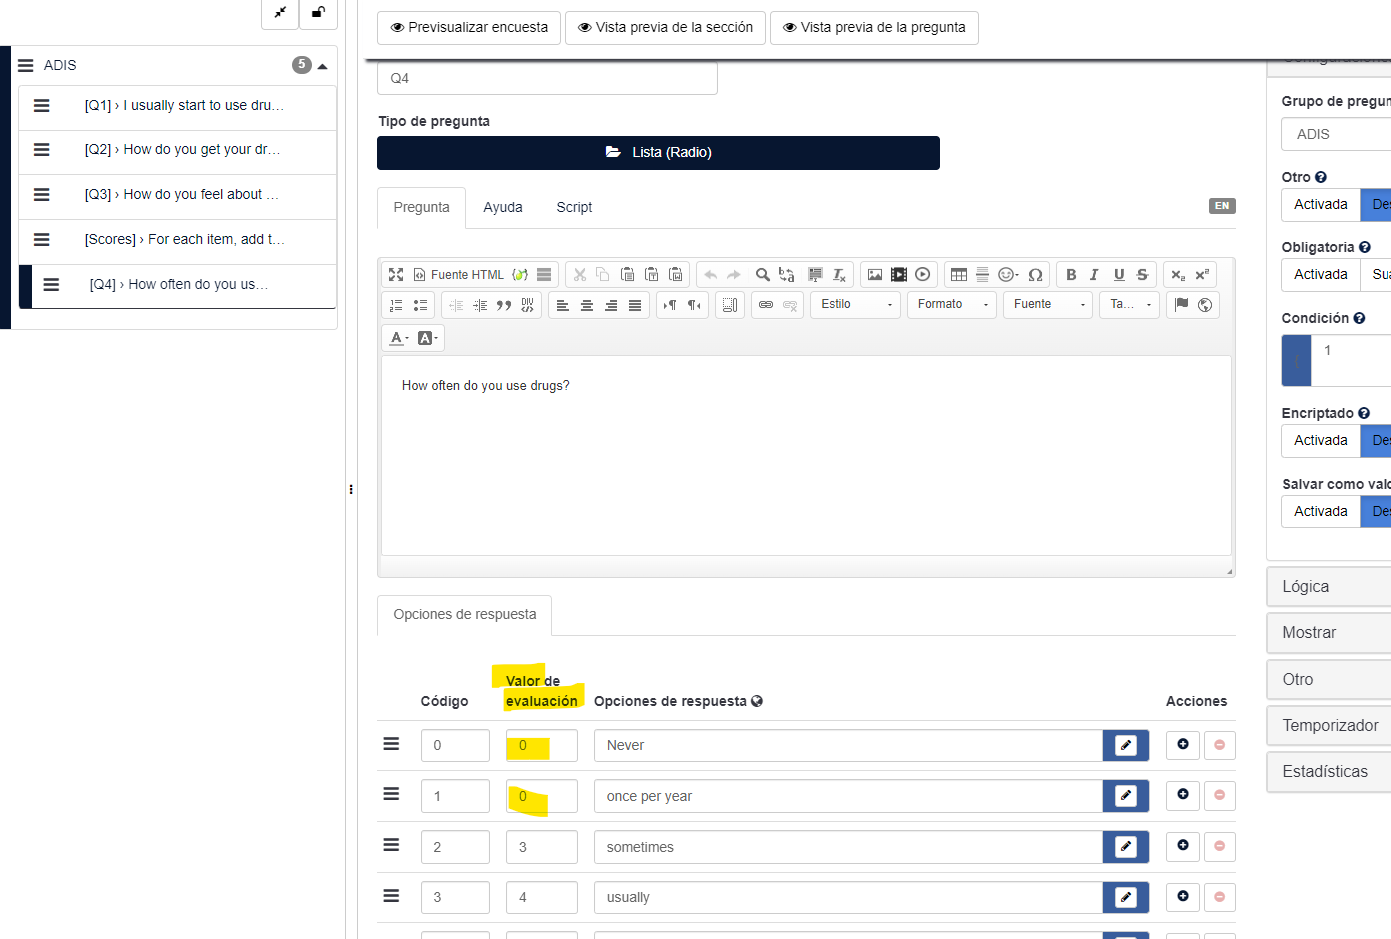Viewport: 1391px width, 939px height.
Task: Switch to the Ayuda tab
Action: click(x=503, y=208)
